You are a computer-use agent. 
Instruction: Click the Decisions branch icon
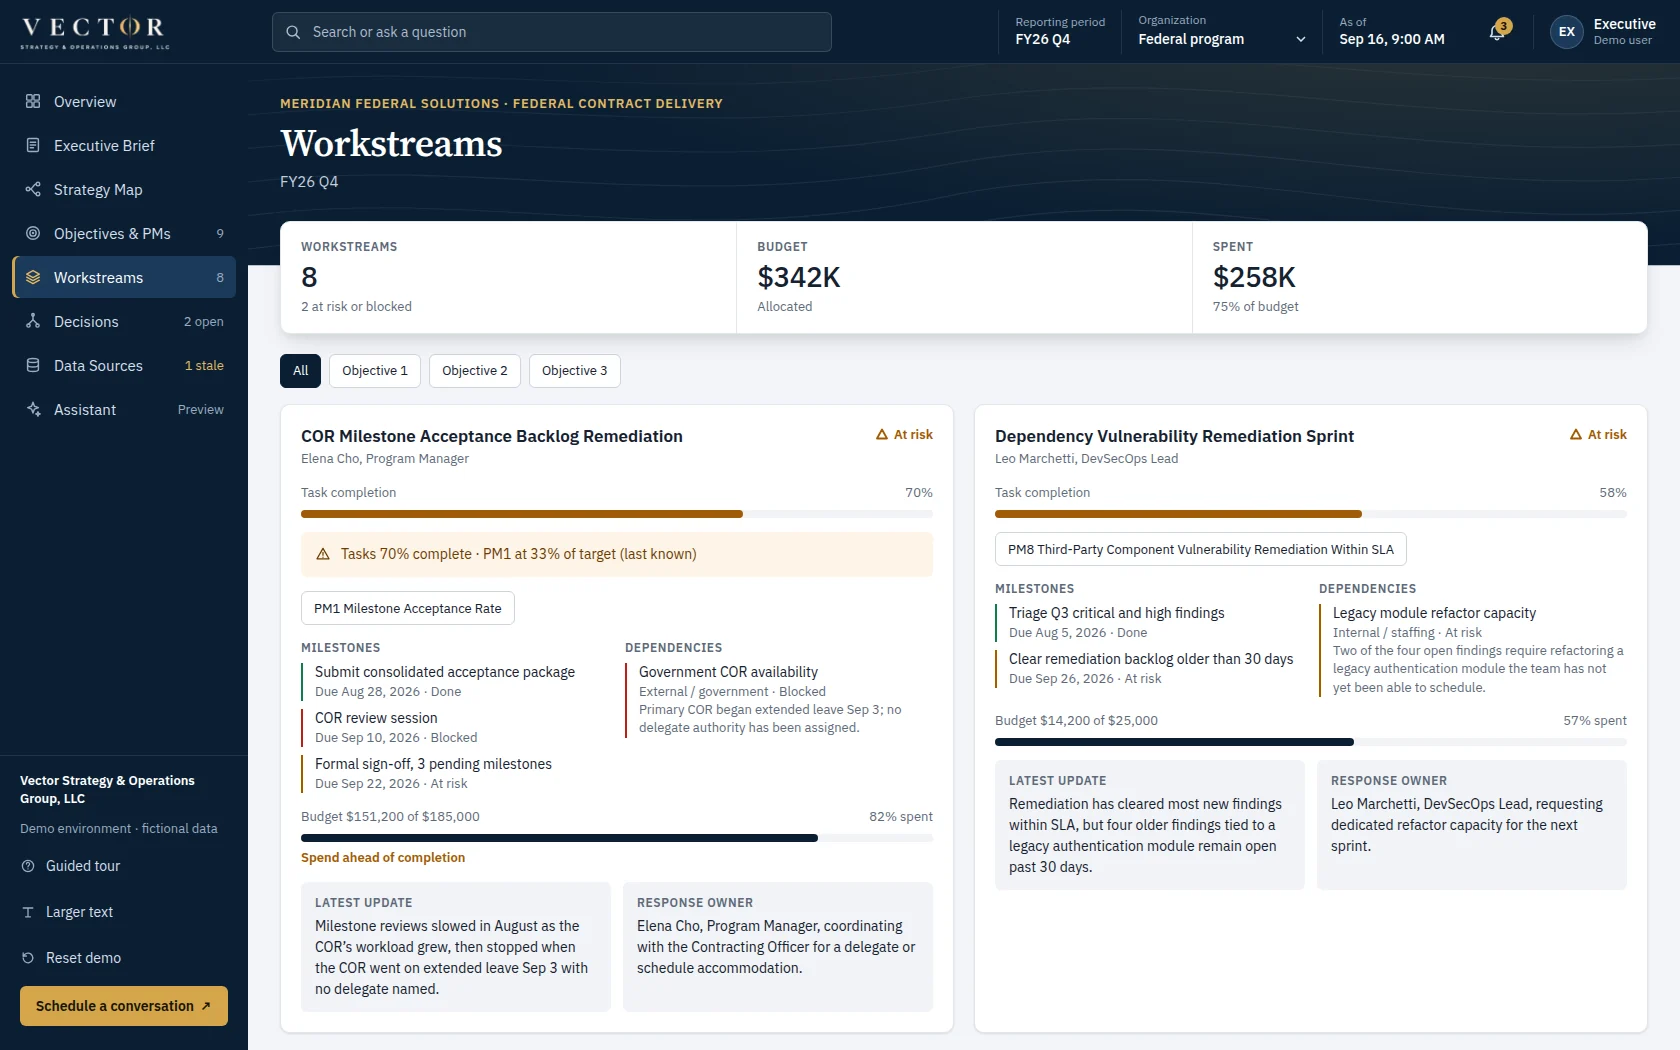(33, 321)
